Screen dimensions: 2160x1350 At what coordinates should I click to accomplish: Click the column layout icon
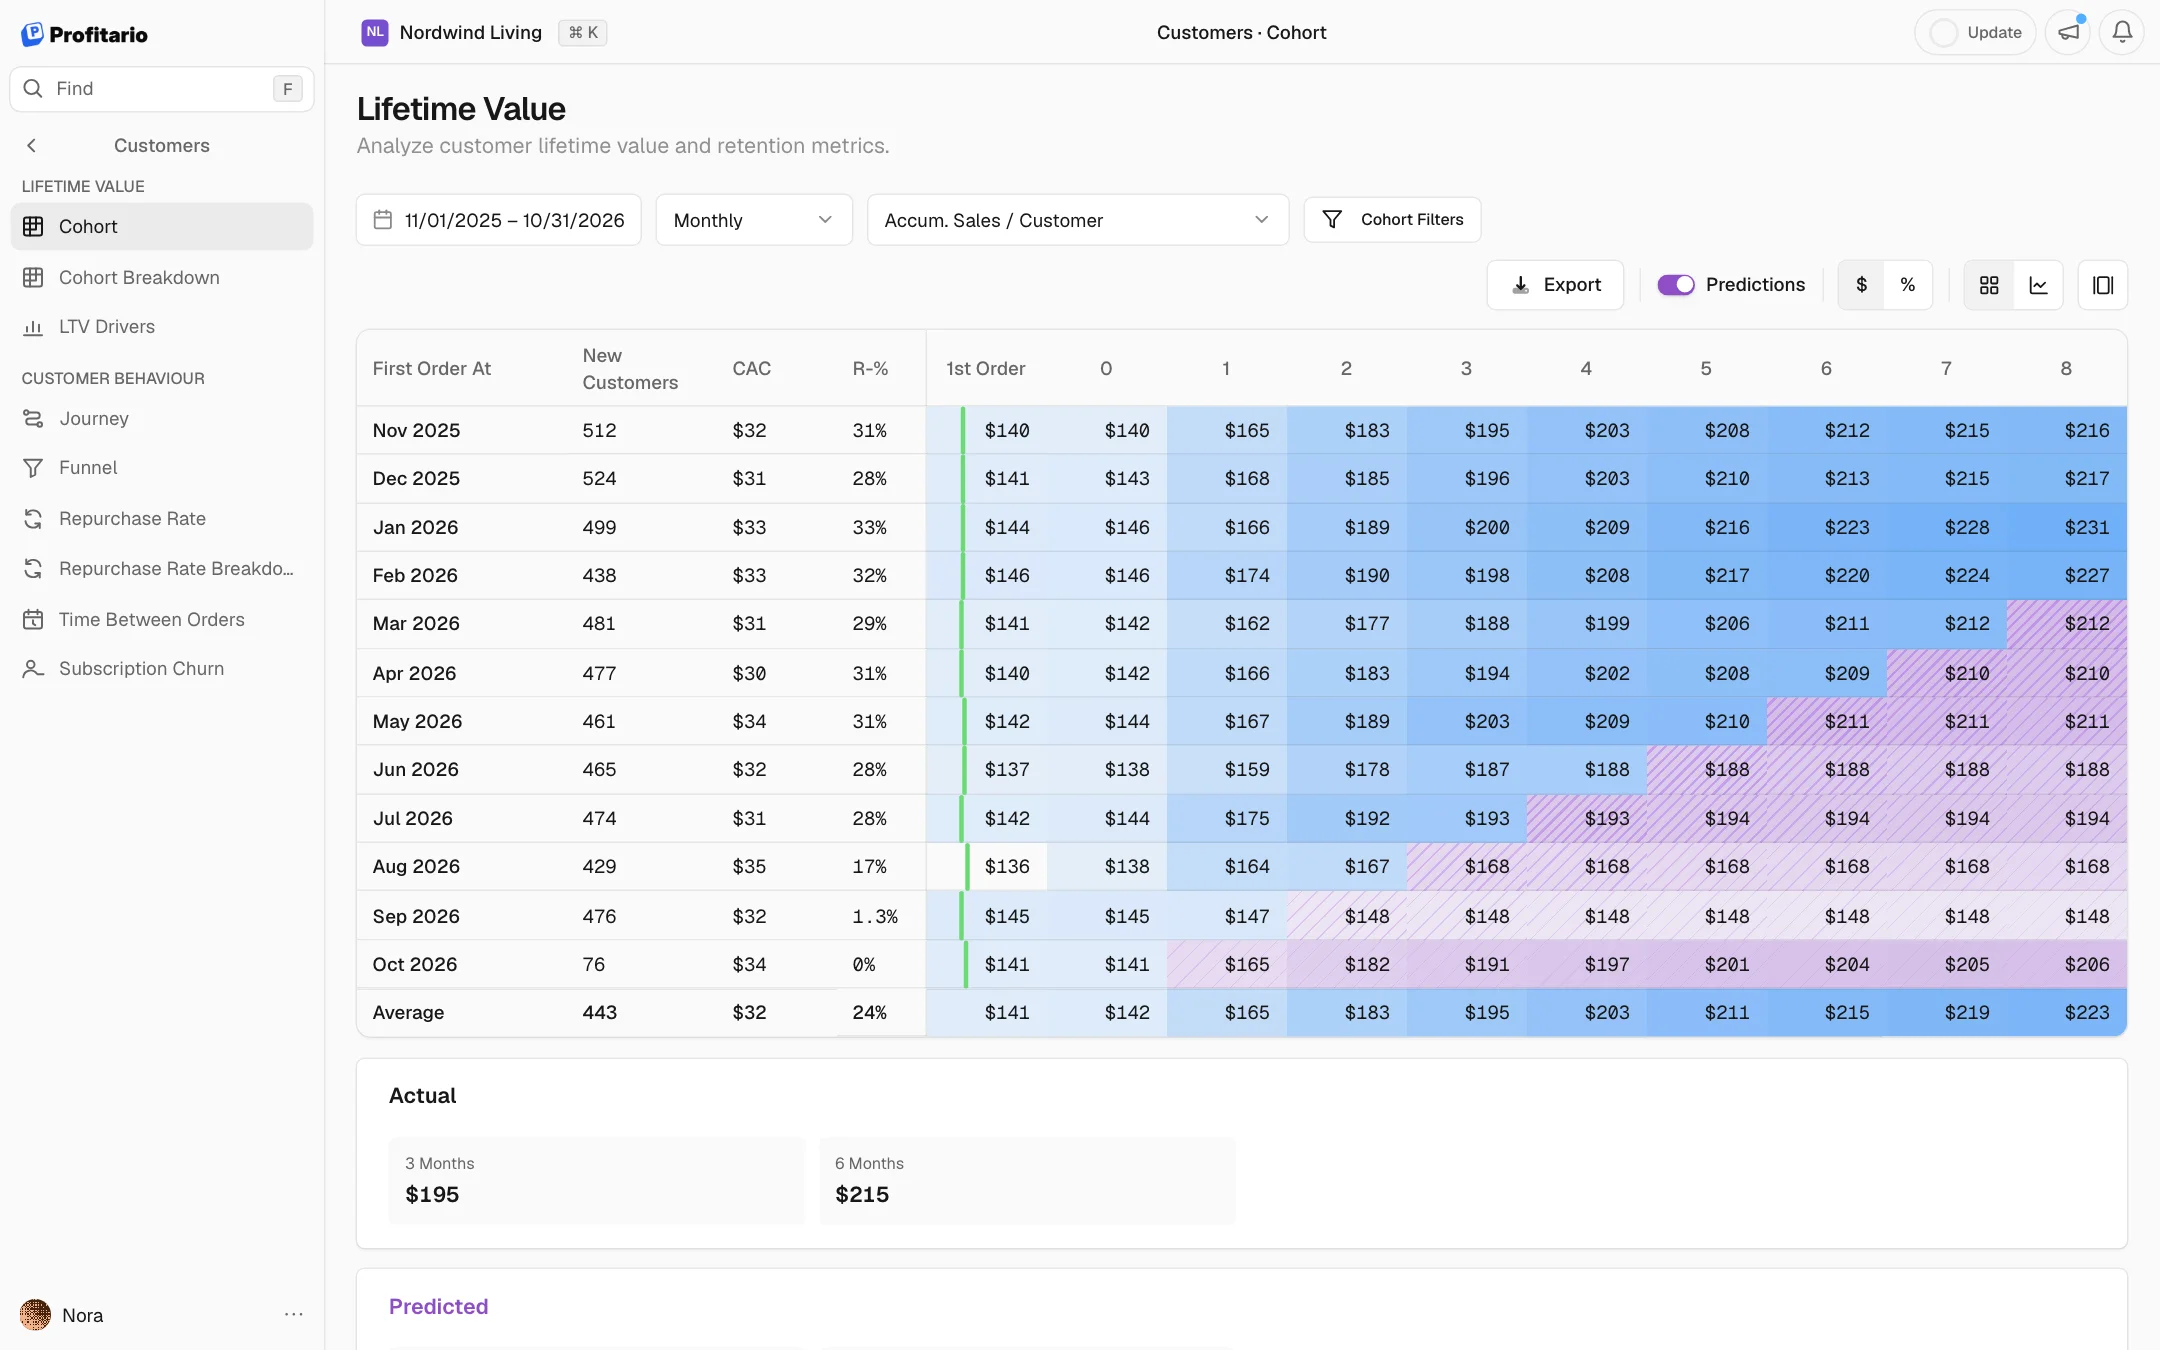[2103, 285]
